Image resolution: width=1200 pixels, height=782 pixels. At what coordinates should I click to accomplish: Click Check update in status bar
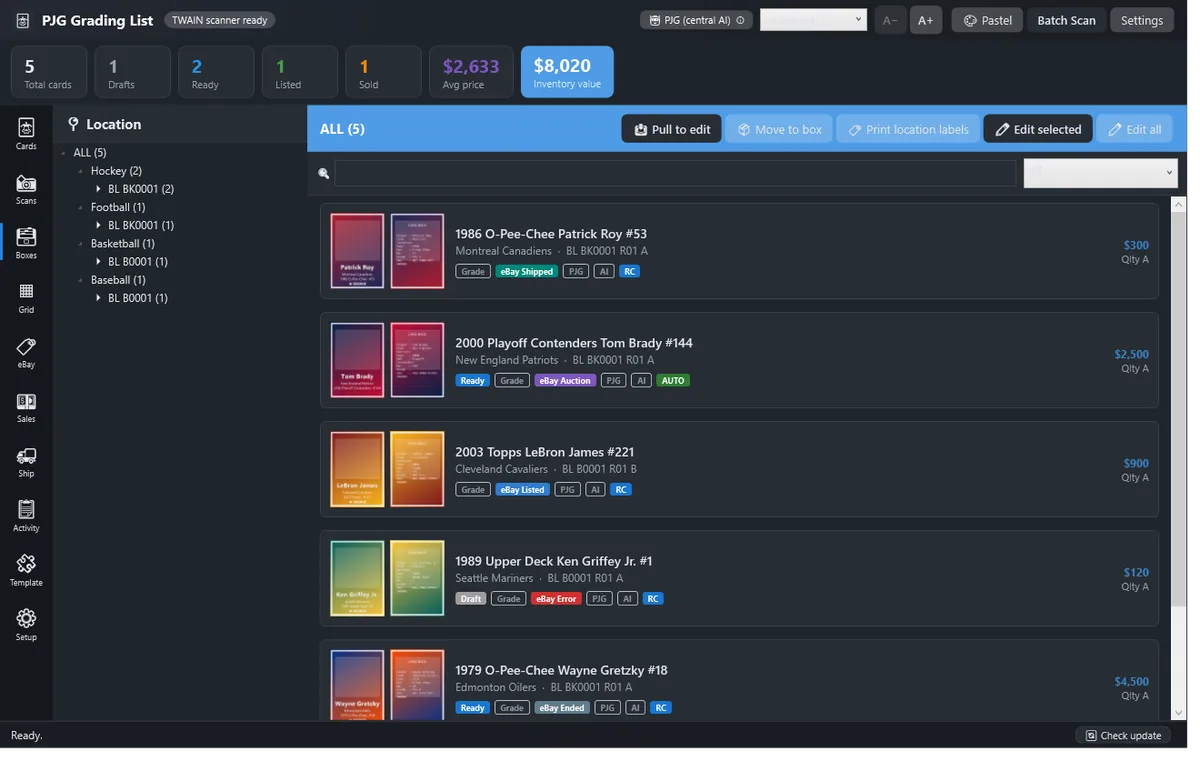point(1124,735)
